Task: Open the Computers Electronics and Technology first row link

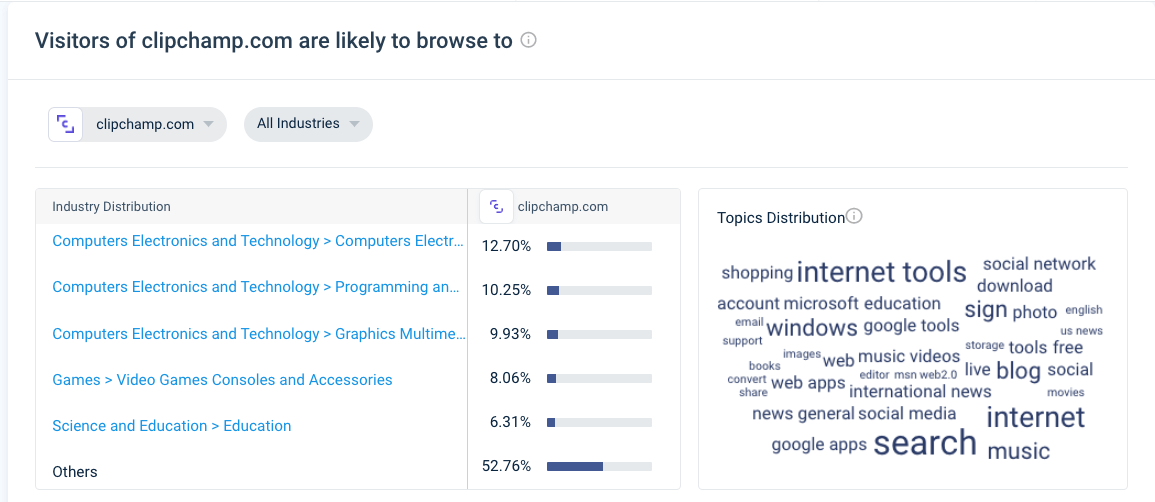Action: (259, 241)
